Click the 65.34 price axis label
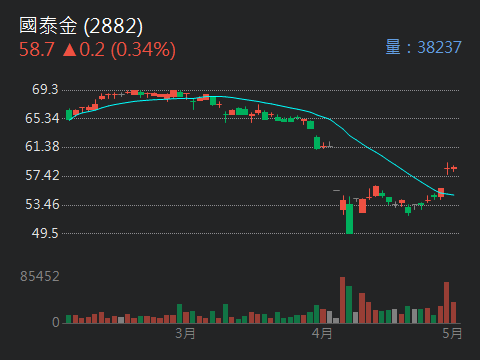The image size is (480, 360). 42,118
